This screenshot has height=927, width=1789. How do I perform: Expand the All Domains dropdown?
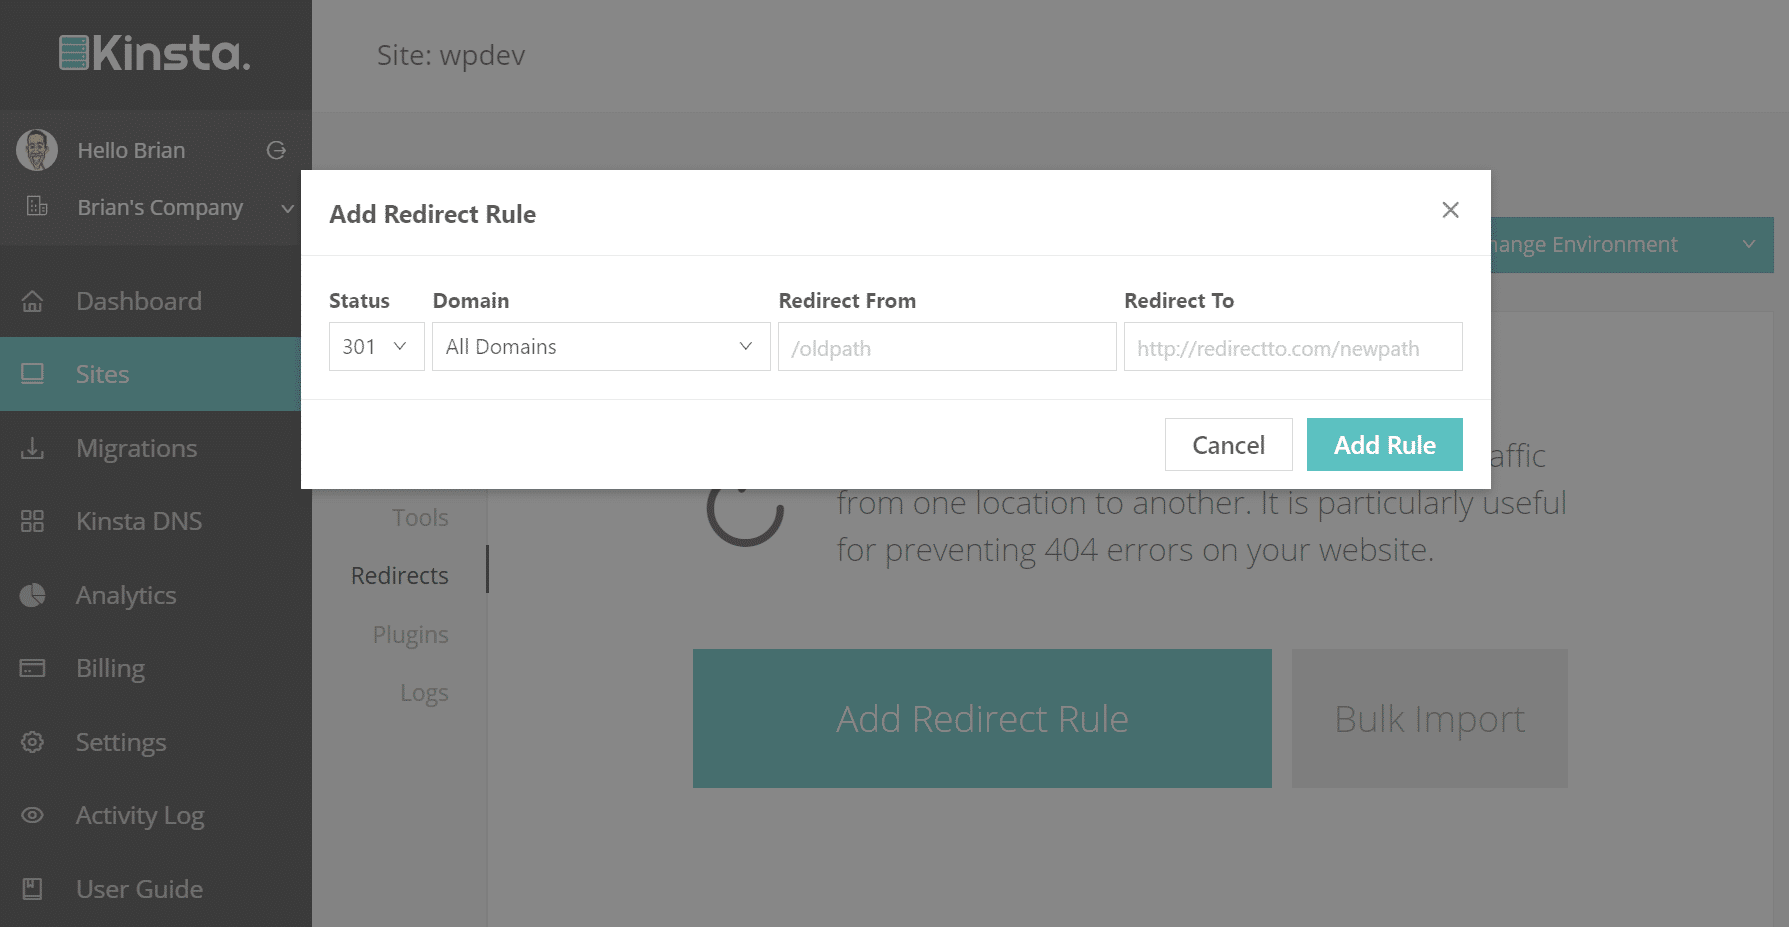tap(600, 346)
